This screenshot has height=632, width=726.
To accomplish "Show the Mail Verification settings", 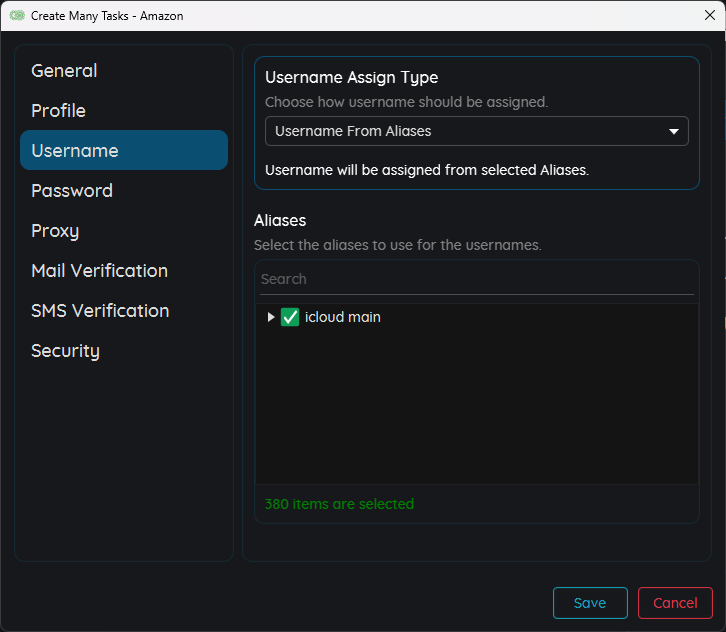I will coord(99,271).
